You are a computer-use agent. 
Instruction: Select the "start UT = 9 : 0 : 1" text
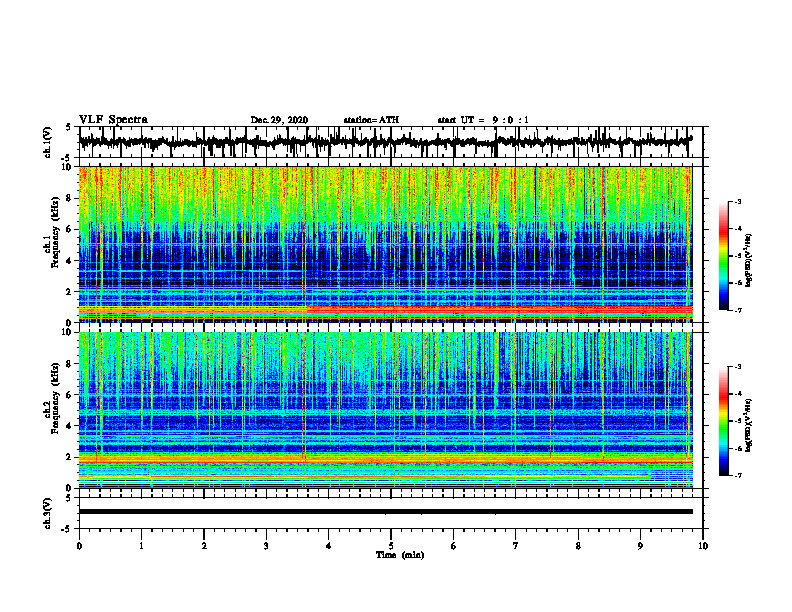pyautogui.click(x=483, y=120)
